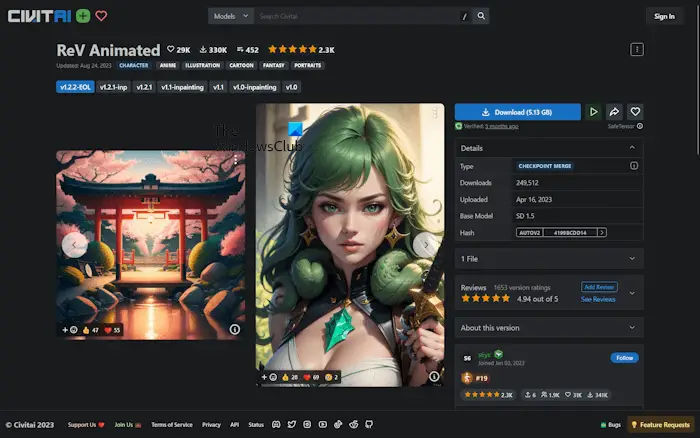Select the v1.2.2-EOL version tab
Viewport: 700px width, 438px height.
[75, 87]
